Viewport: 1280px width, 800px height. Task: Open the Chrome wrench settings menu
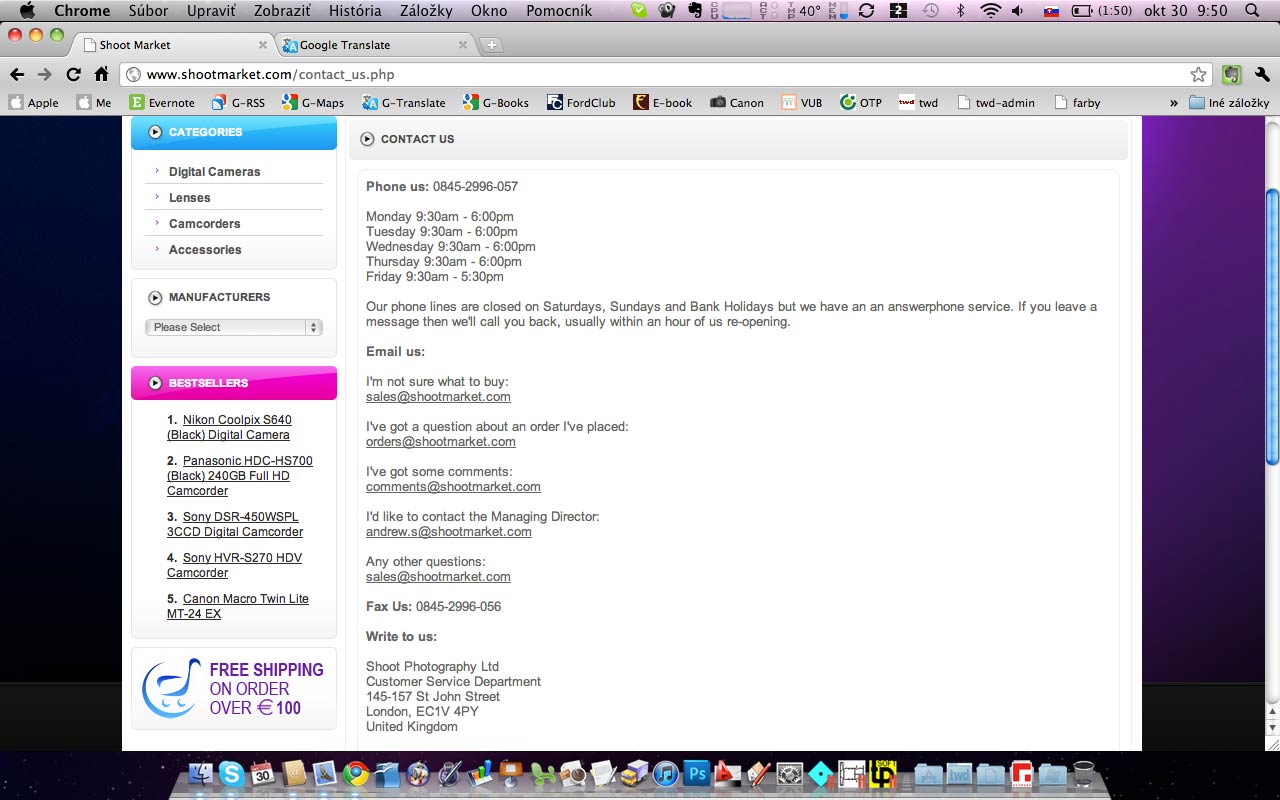pos(1262,74)
